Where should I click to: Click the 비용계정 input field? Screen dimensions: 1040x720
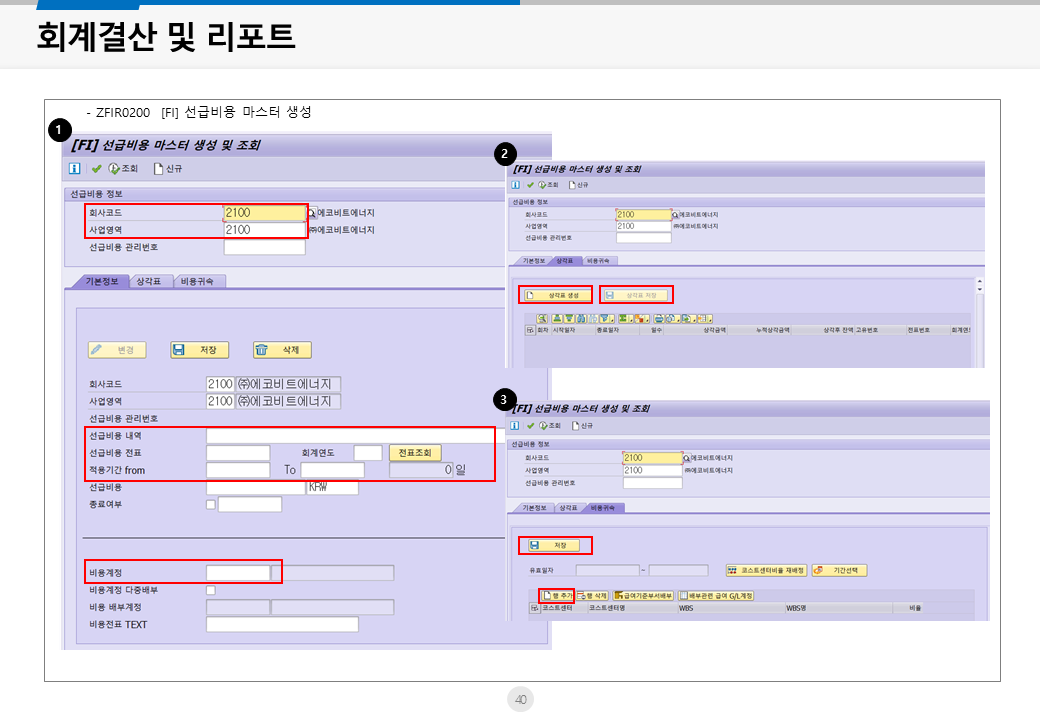tap(237, 573)
